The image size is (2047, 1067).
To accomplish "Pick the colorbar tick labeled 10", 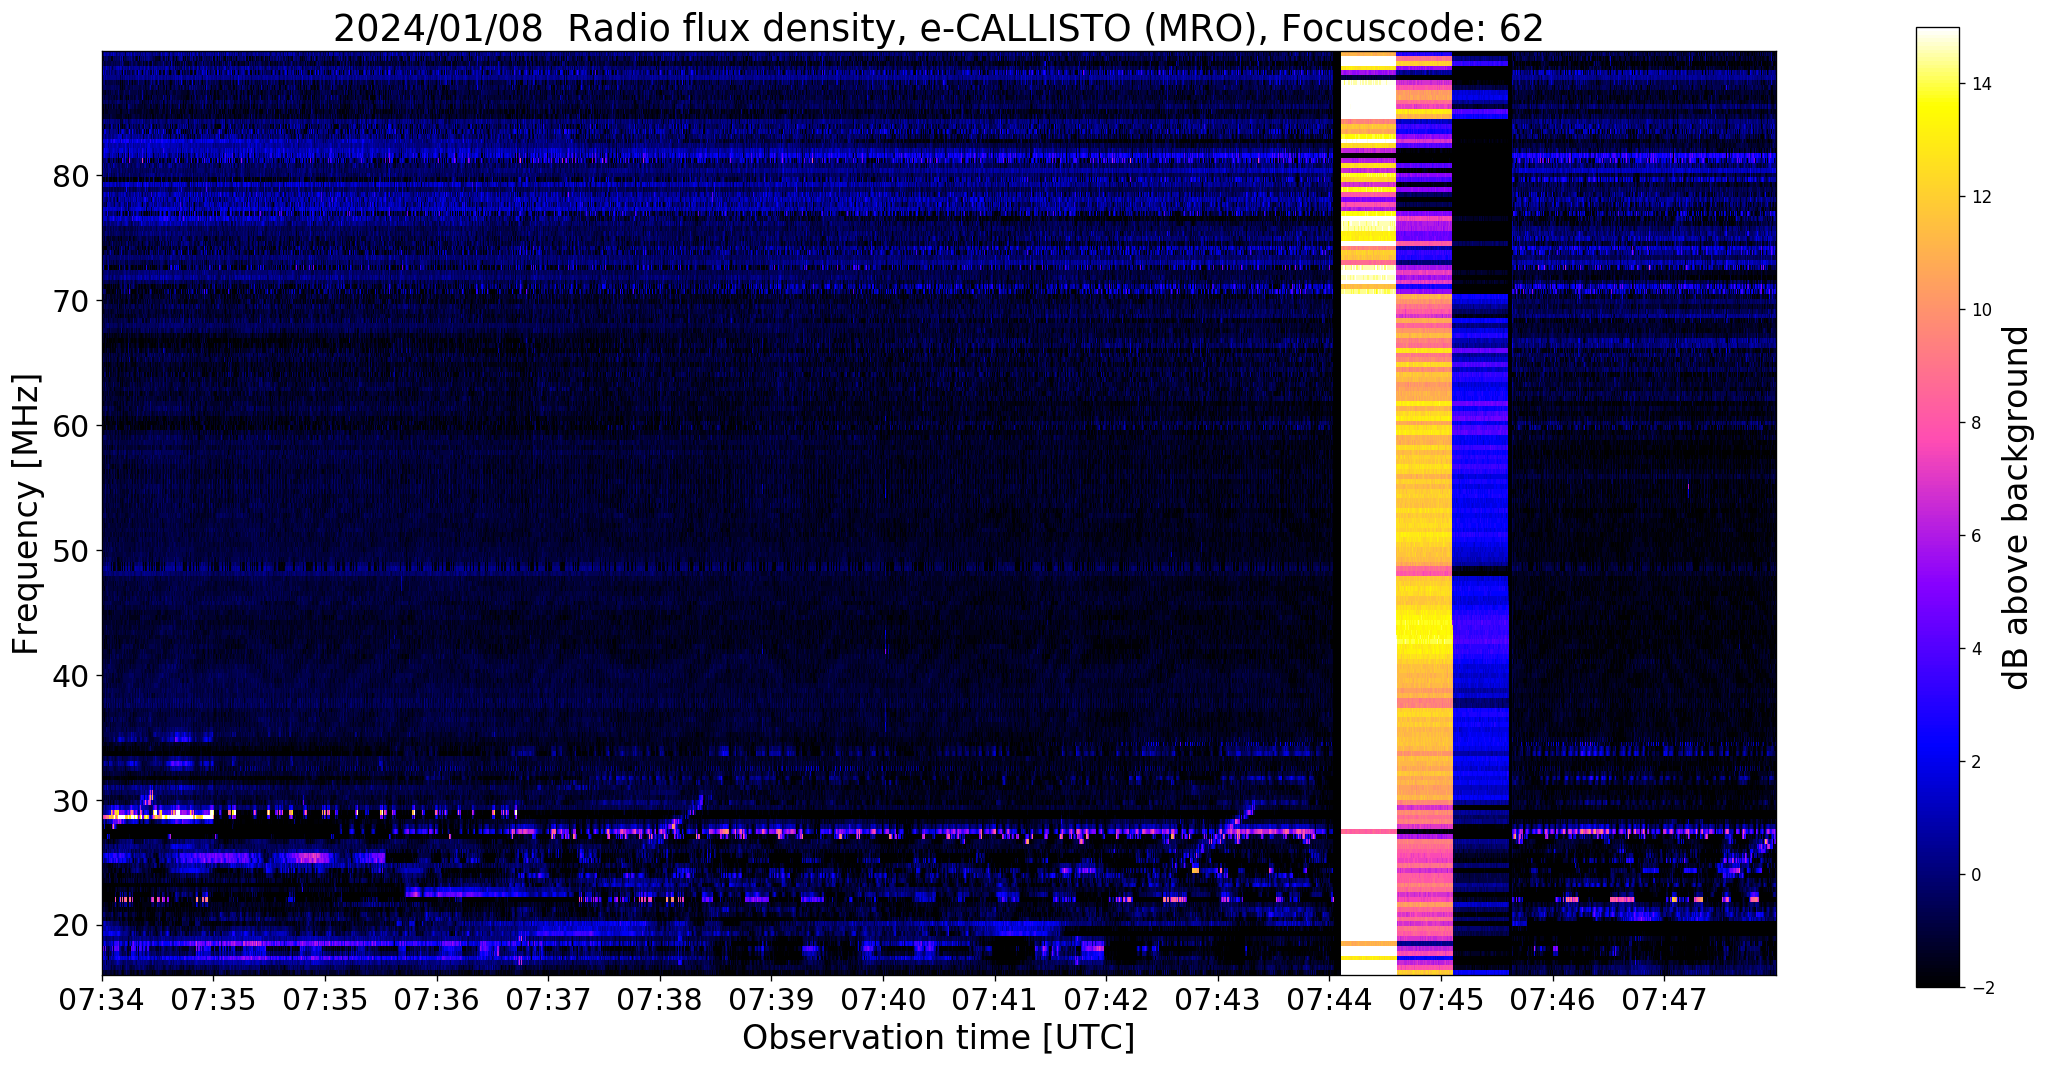I will pyautogui.click(x=1981, y=310).
